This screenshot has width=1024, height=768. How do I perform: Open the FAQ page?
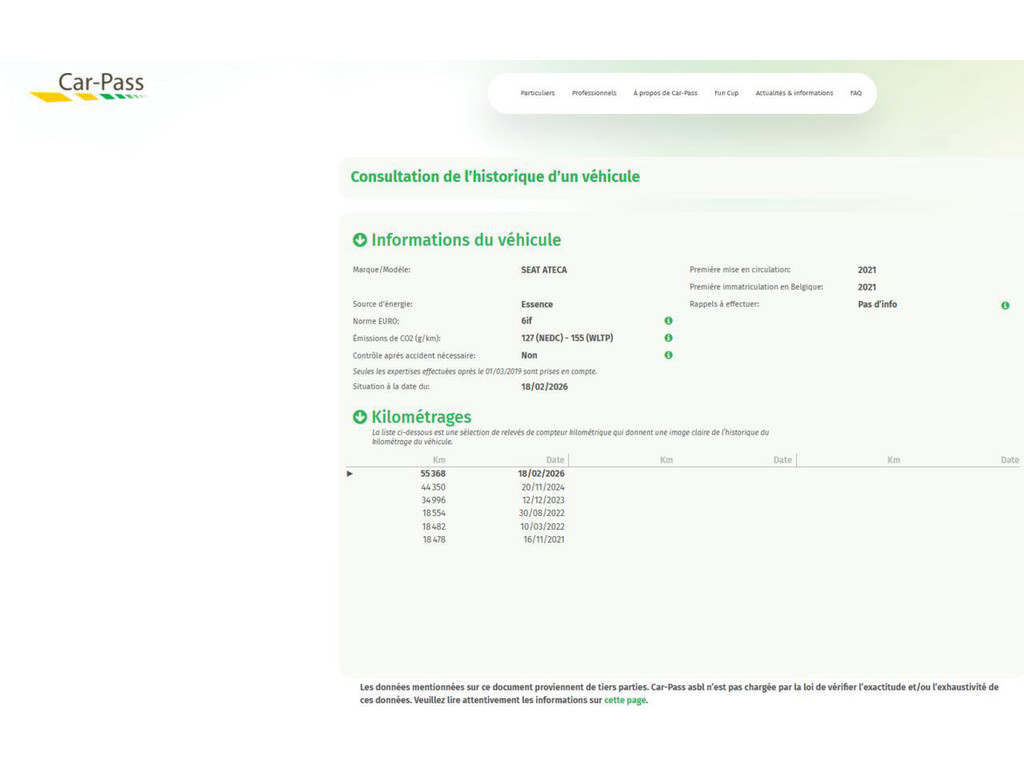click(856, 93)
